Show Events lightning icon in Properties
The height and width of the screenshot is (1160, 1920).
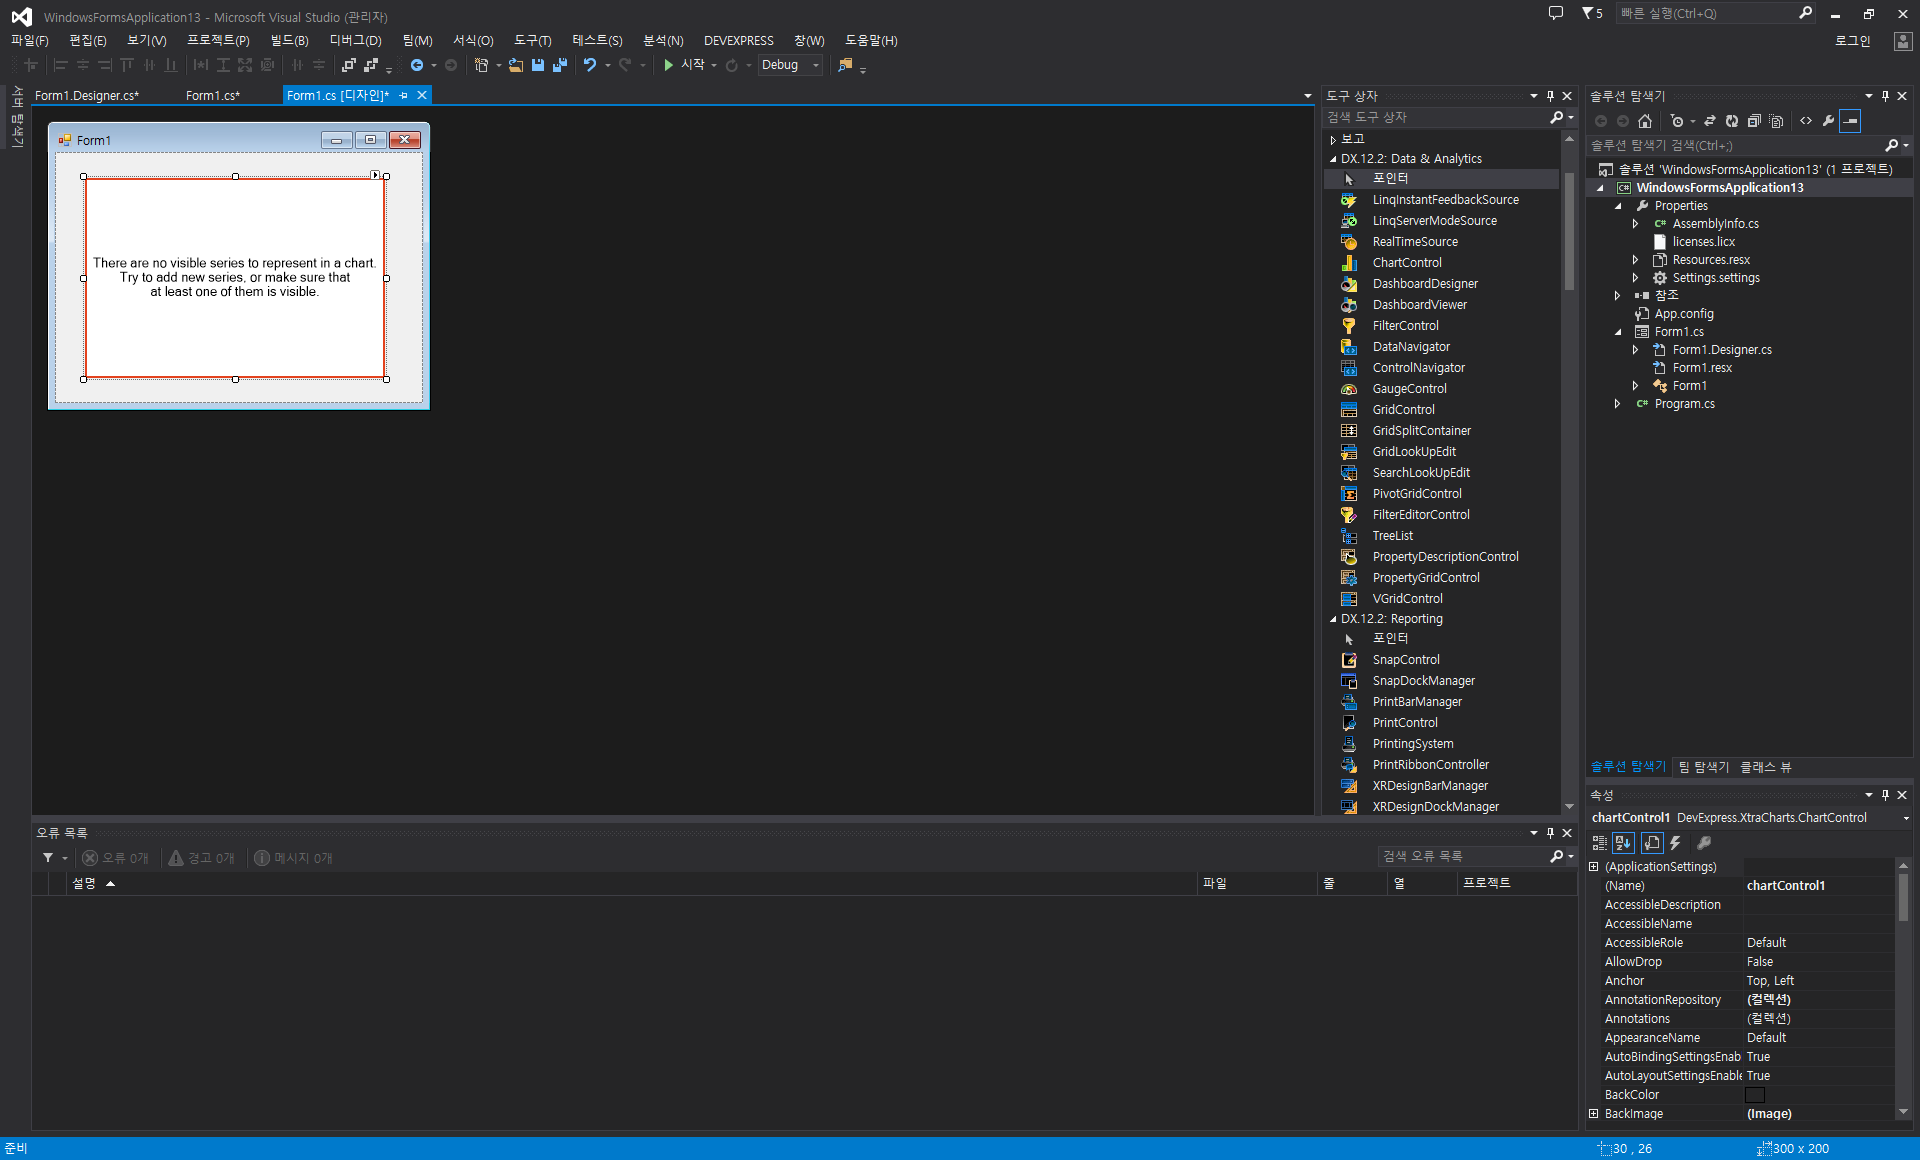click(1675, 843)
